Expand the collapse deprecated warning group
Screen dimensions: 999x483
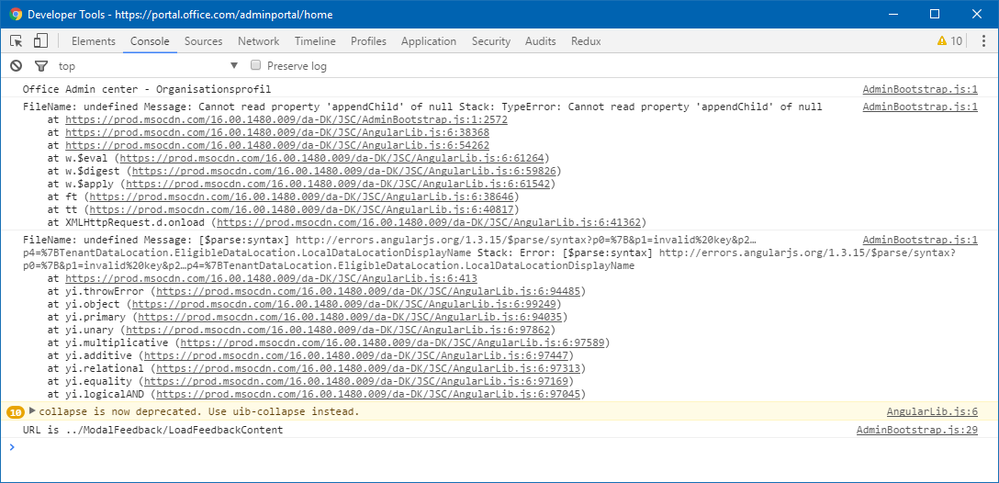(x=32, y=411)
